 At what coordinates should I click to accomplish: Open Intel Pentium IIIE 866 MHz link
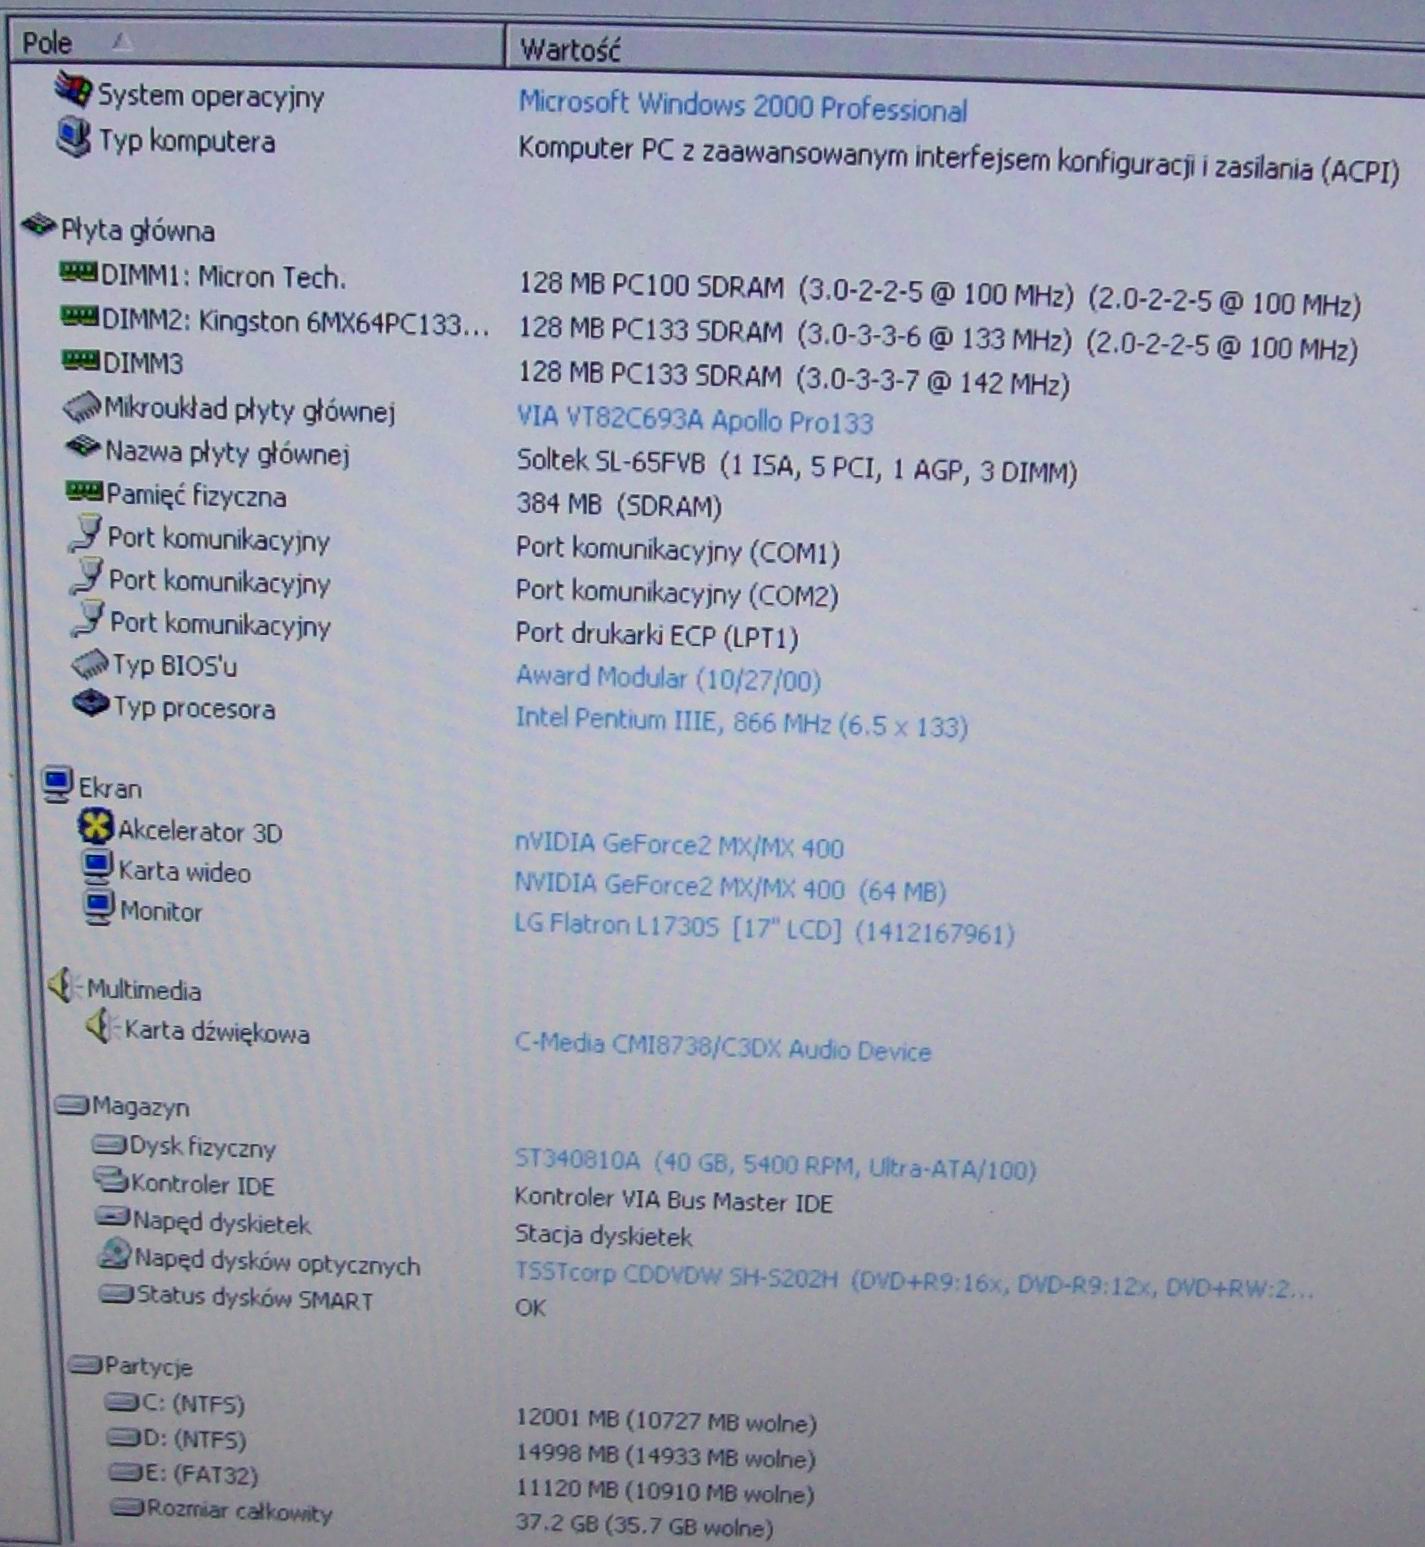point(741,722)
